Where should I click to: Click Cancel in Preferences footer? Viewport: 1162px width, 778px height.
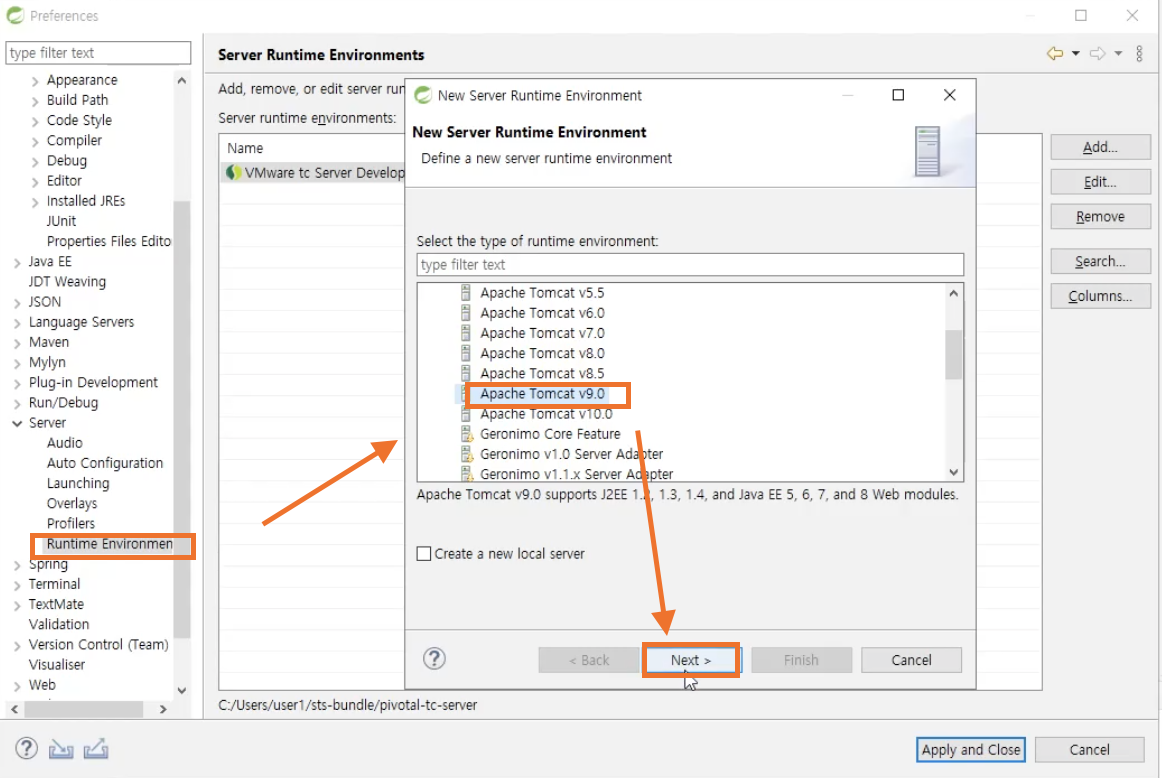[x=1089, y=749]
